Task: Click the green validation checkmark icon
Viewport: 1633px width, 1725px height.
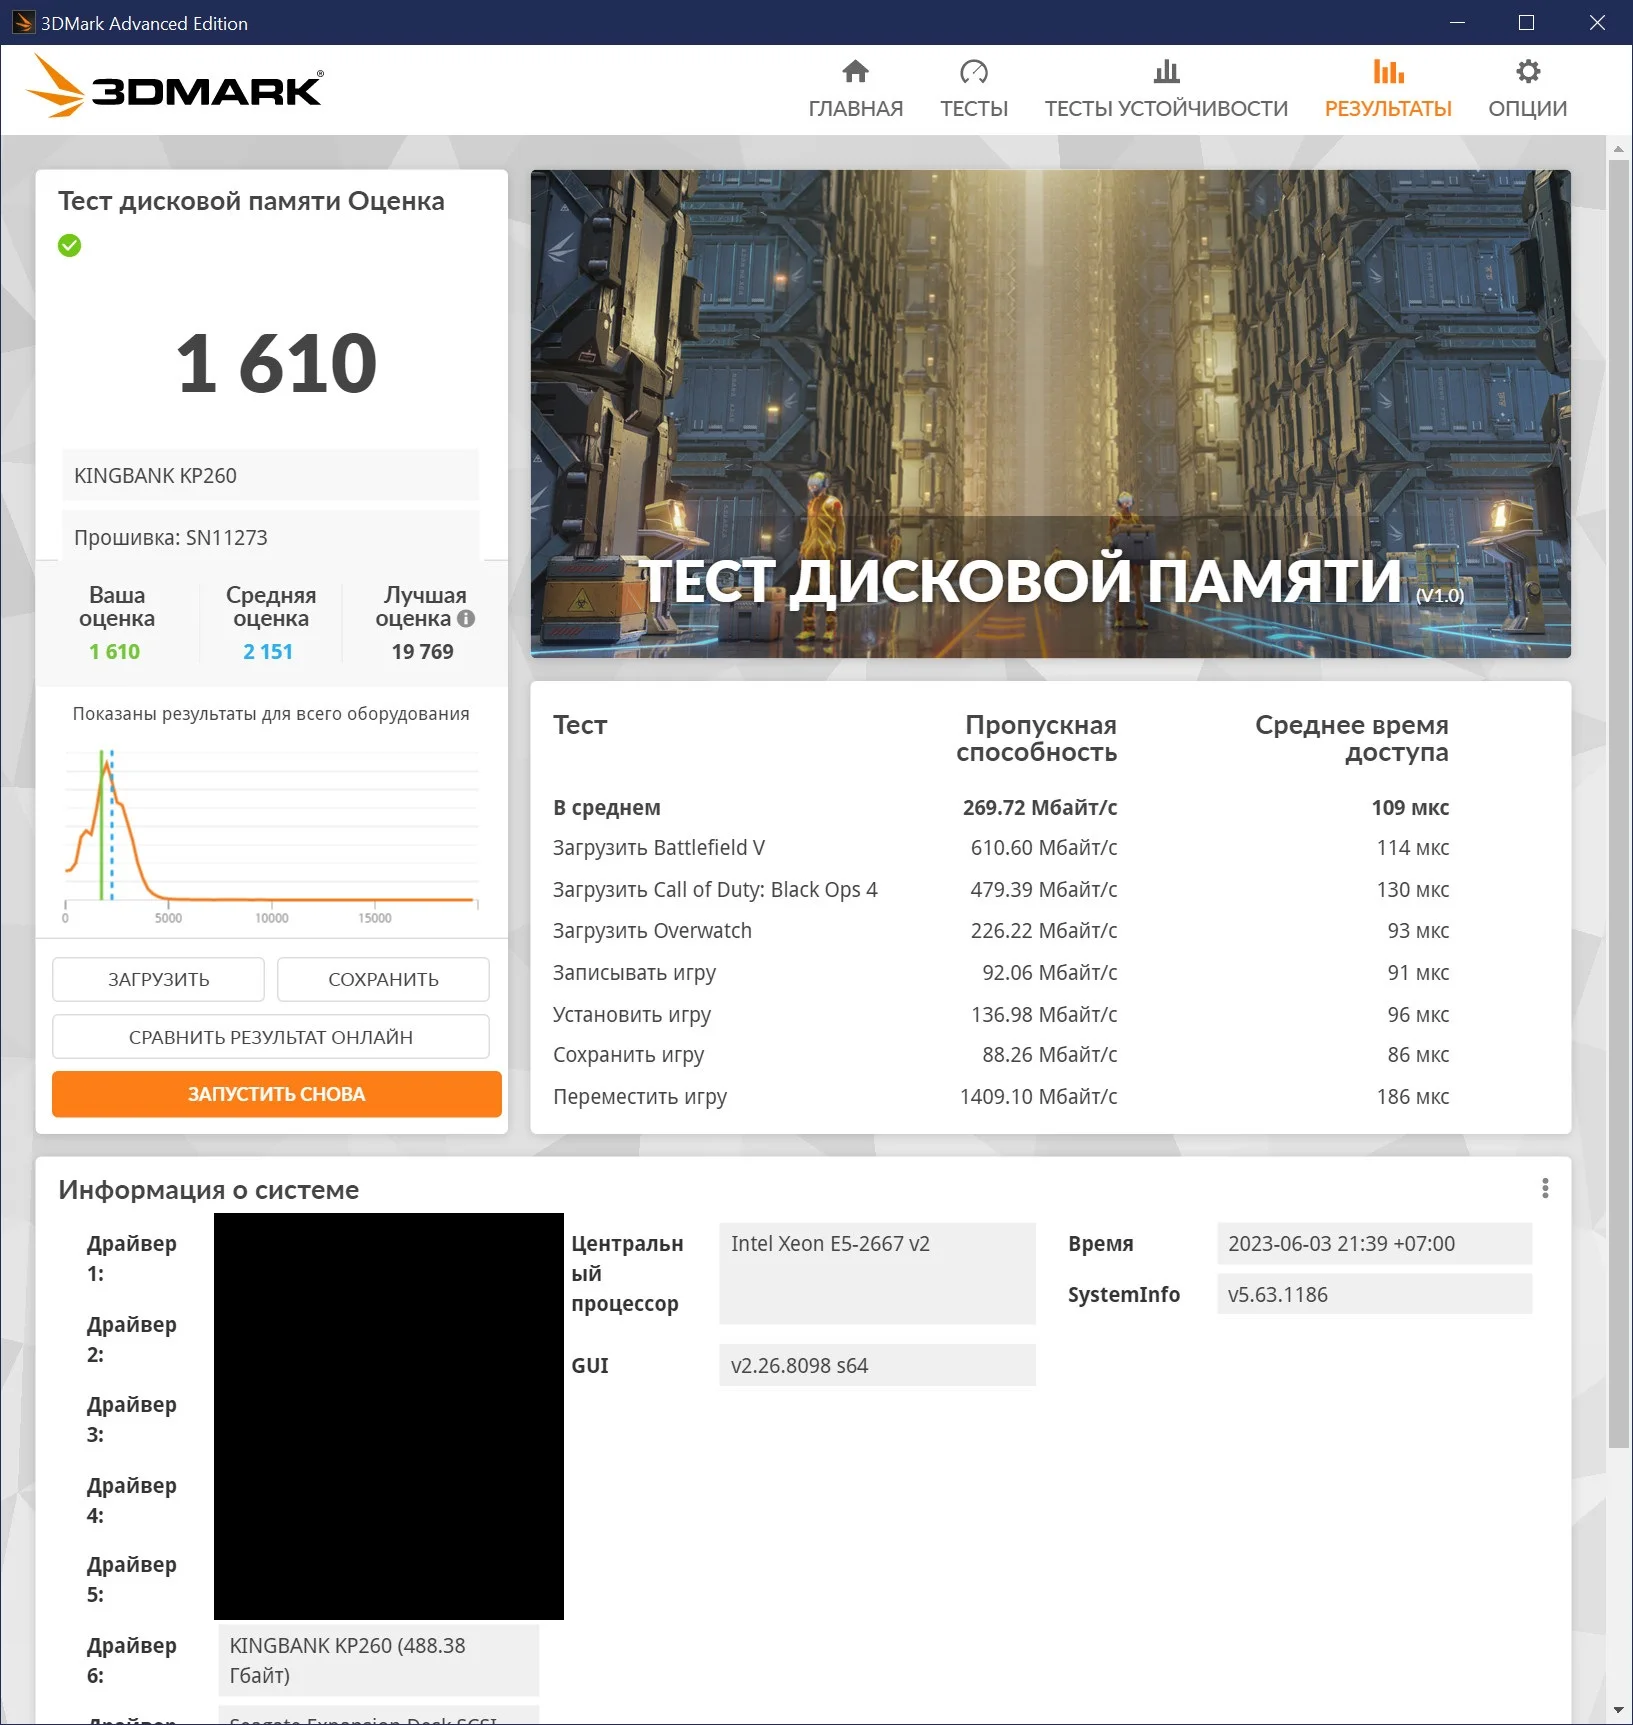Action: 69,245
